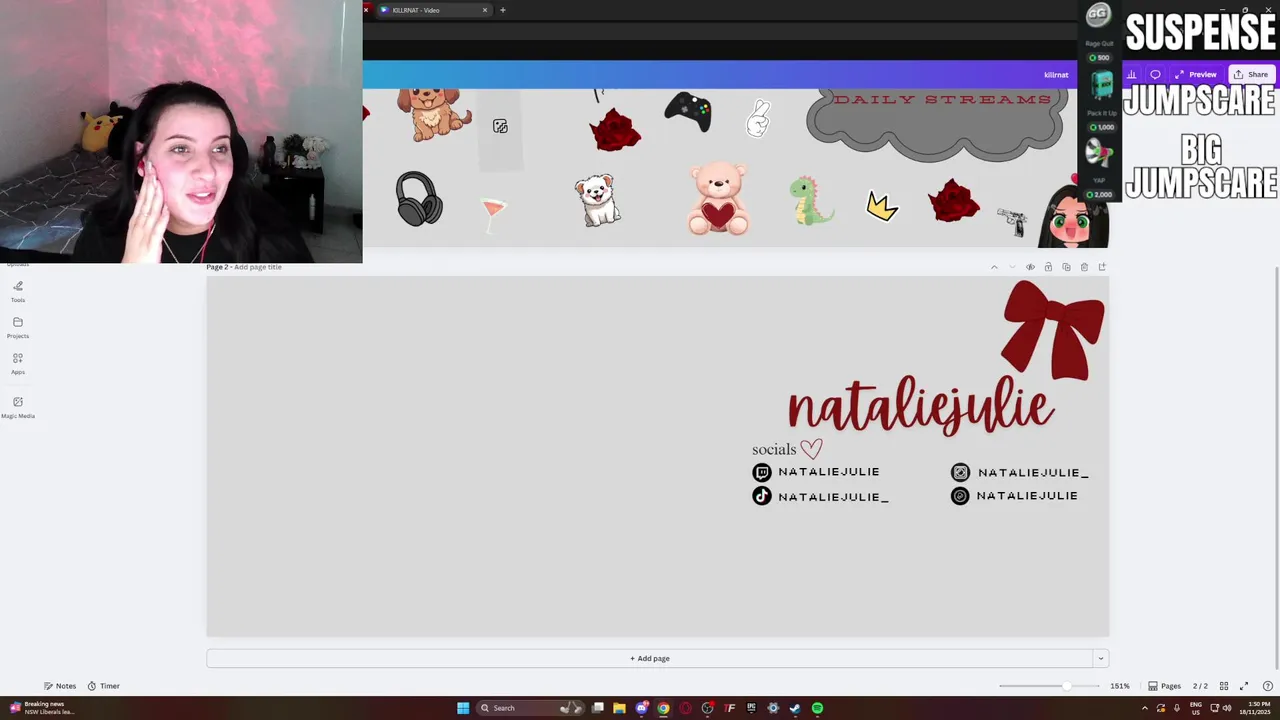Select NATALIEJULIE_ text next to Instagram
The height and width of the screenshot is (720, 1280).
1033,473
